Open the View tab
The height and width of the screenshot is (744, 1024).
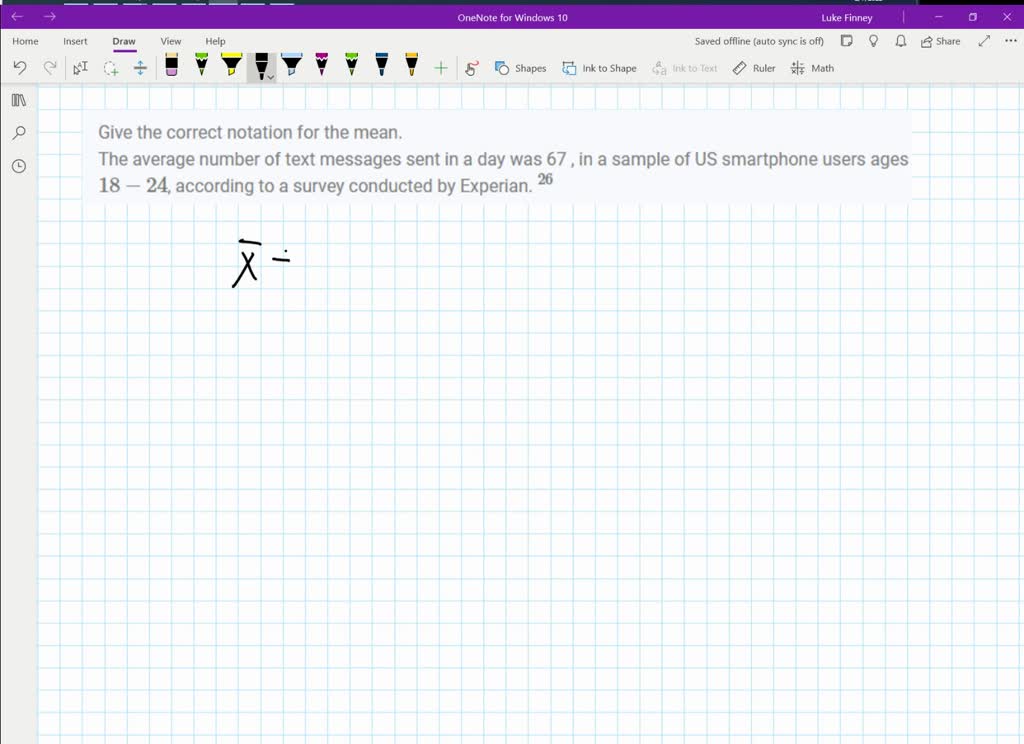click(171, 41)
